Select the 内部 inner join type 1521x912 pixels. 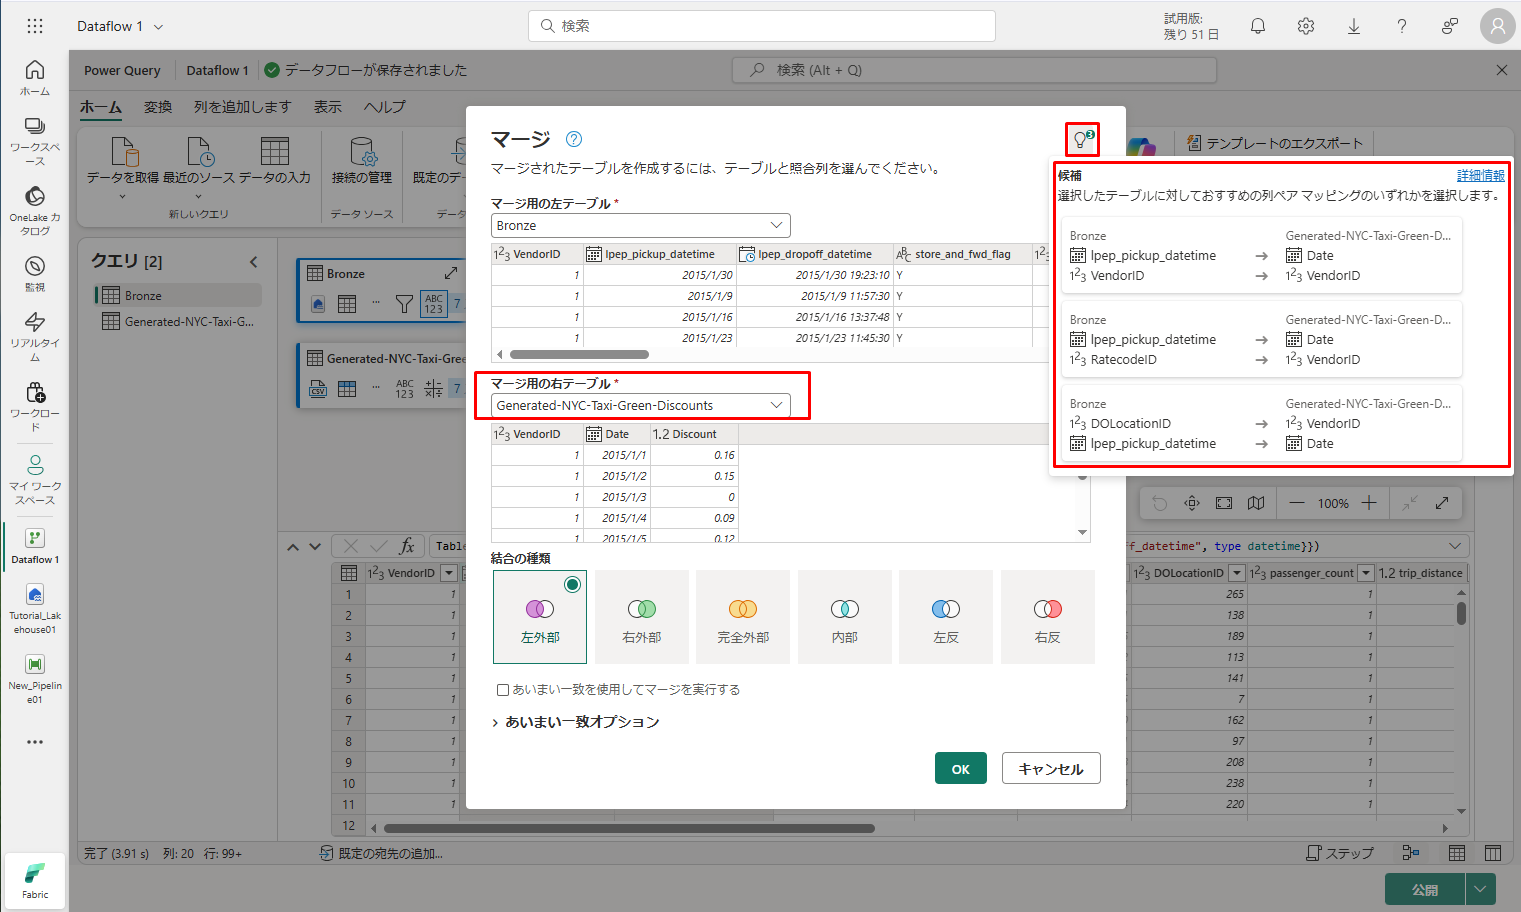(x=845, y=617)
